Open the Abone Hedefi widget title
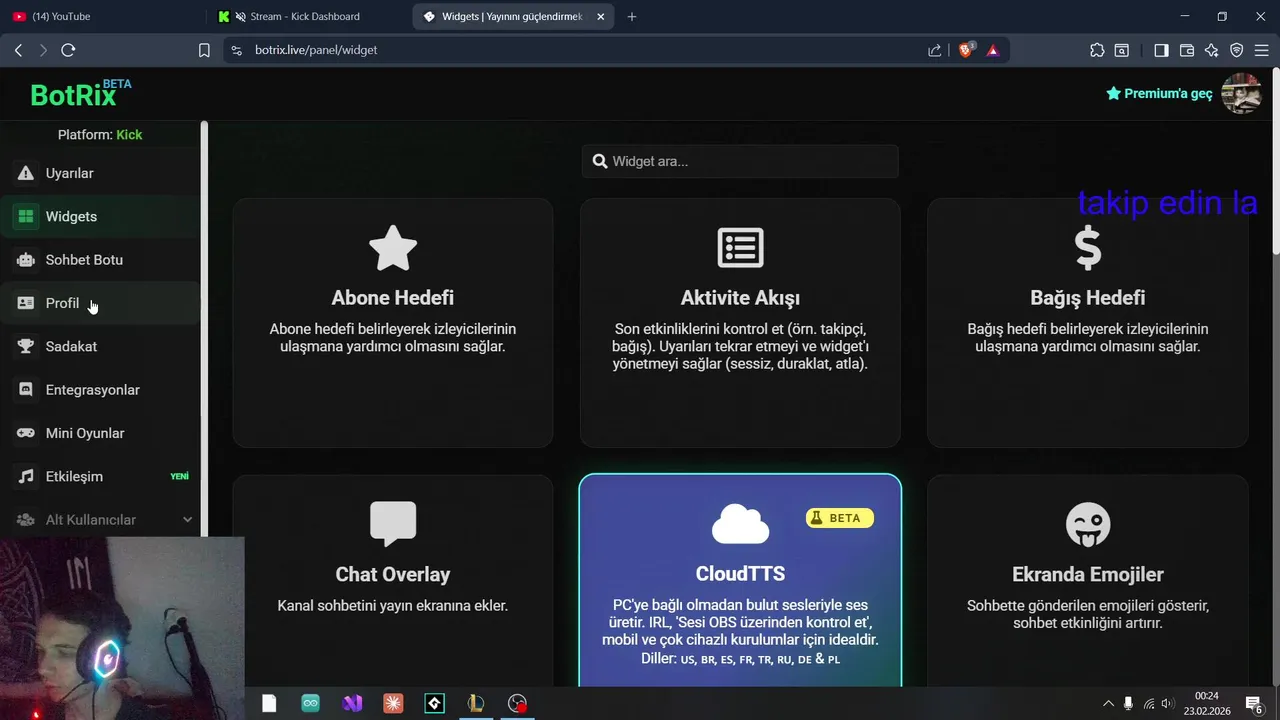Image resolution: width=1280 pixels, height=720 pixels. point(393,298)
